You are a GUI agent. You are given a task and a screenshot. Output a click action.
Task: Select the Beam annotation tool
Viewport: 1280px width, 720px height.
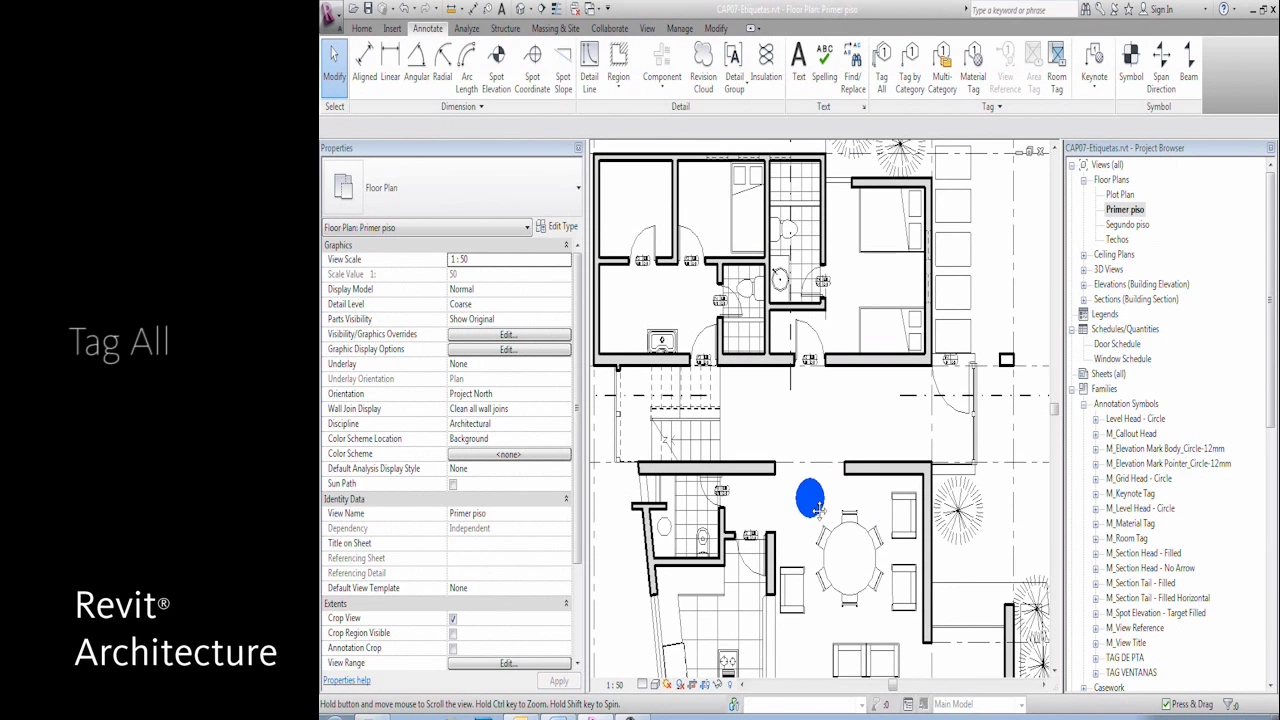[x=1189, y=66]
